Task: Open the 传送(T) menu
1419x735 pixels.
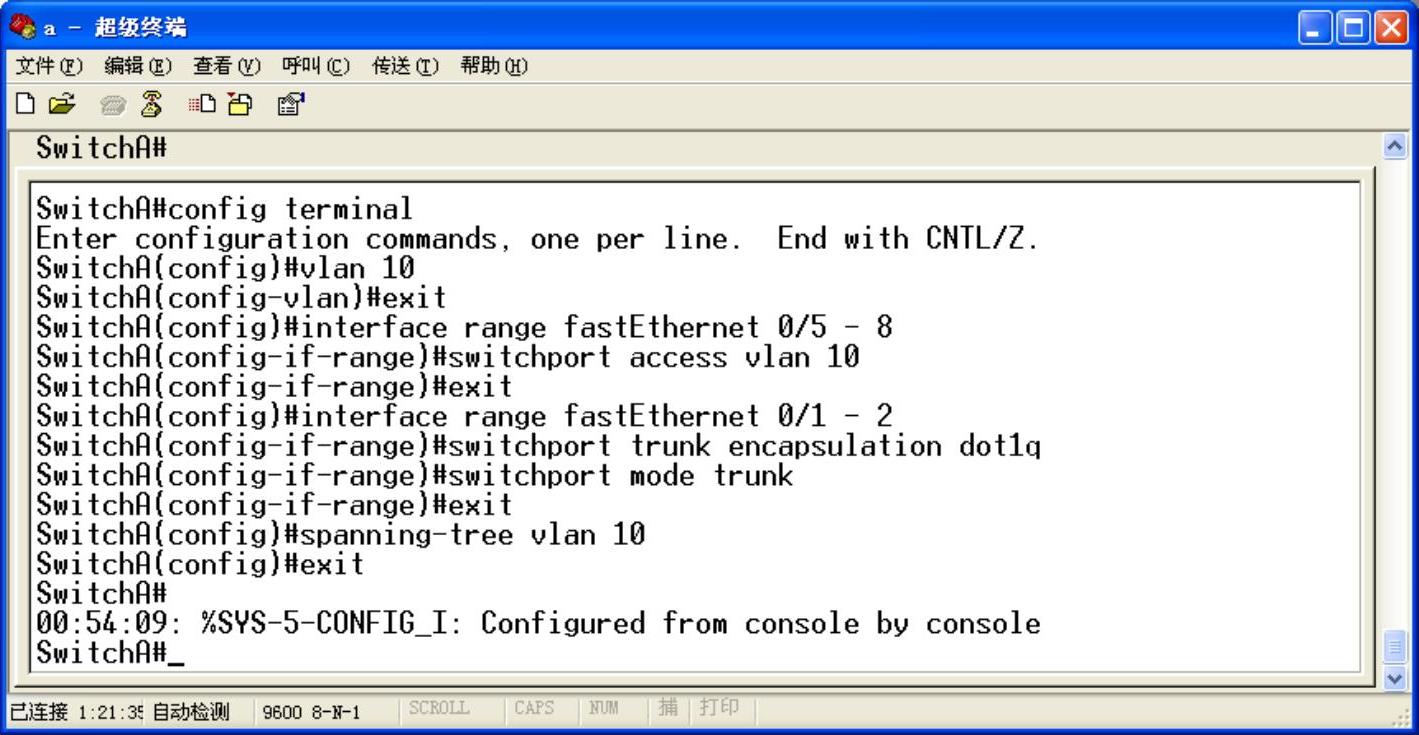Action: pyautogui.click(x=405, y=66)
